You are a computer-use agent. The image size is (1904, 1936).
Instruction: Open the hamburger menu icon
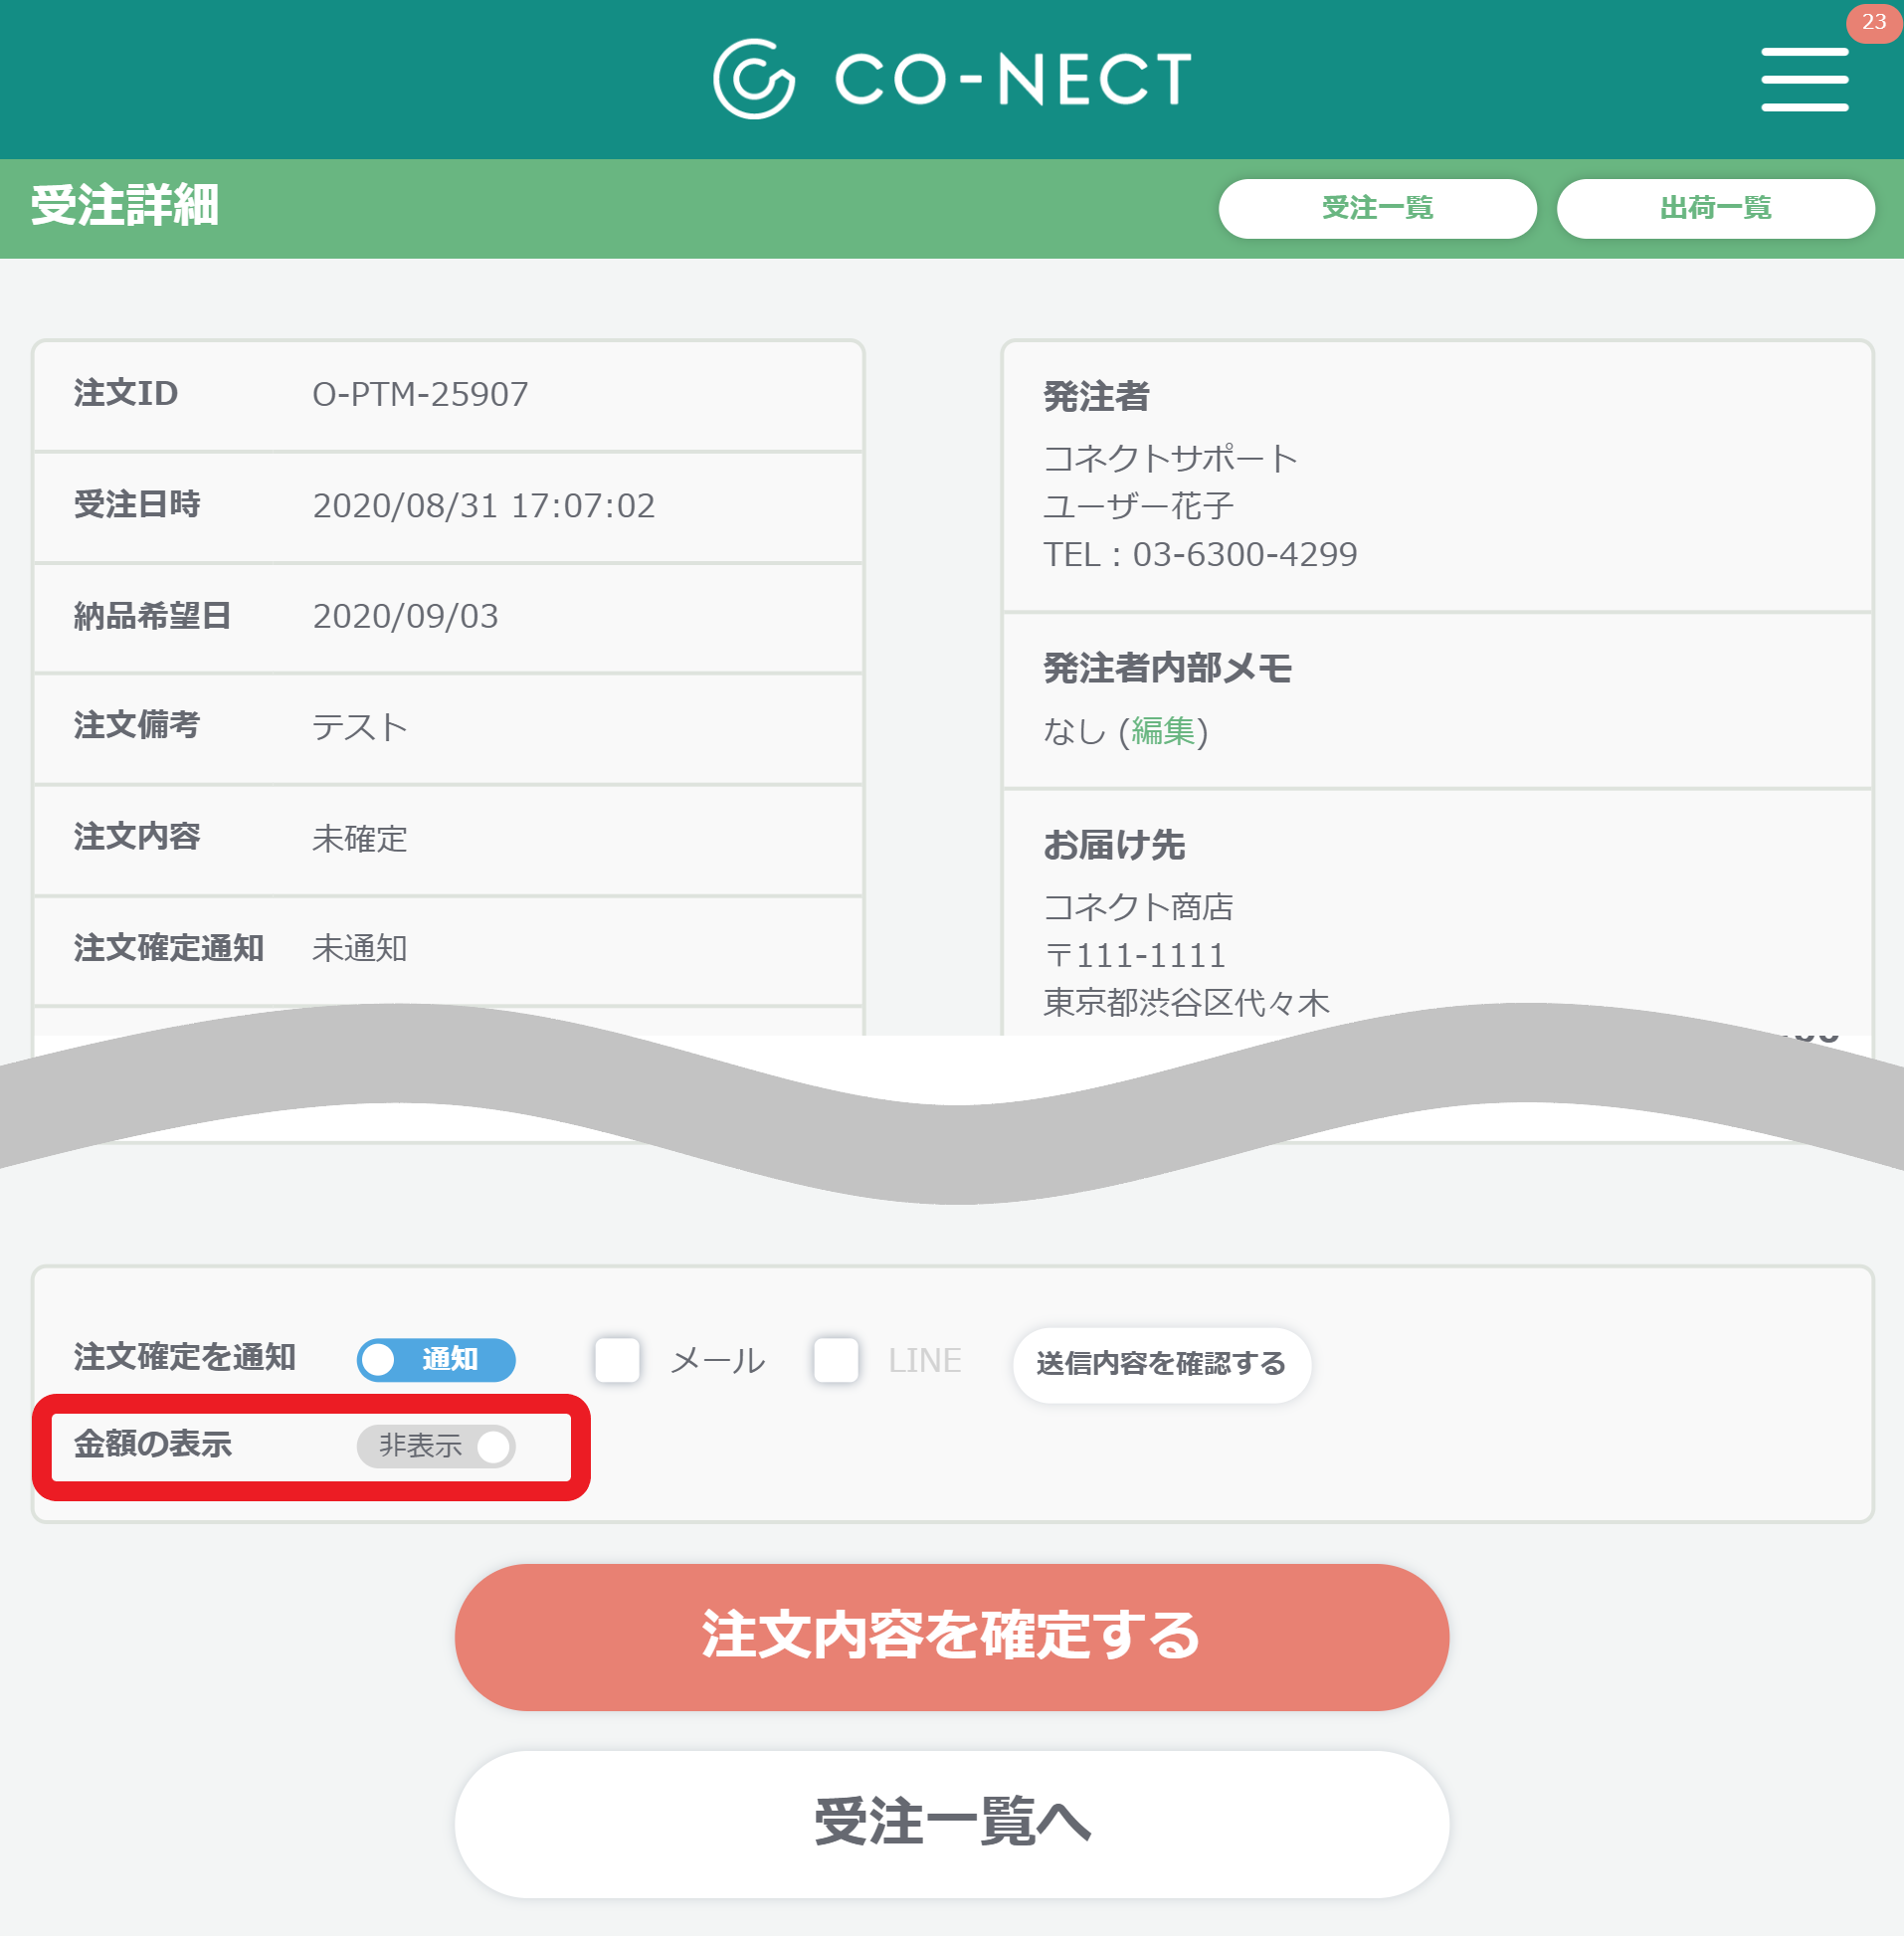(1804, 79)
